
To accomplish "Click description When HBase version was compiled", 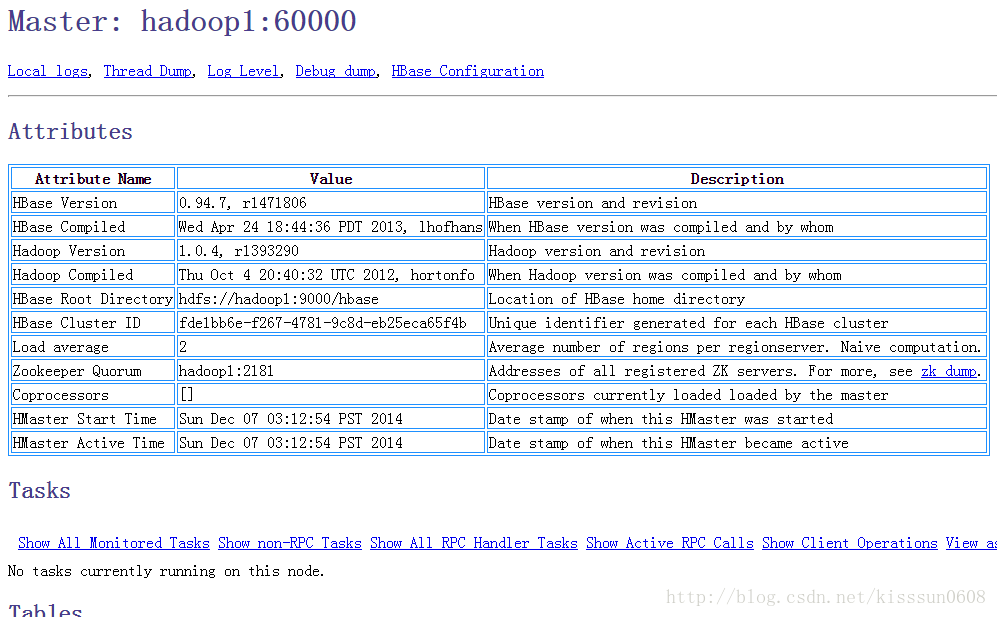I will [x=737, y=227].
